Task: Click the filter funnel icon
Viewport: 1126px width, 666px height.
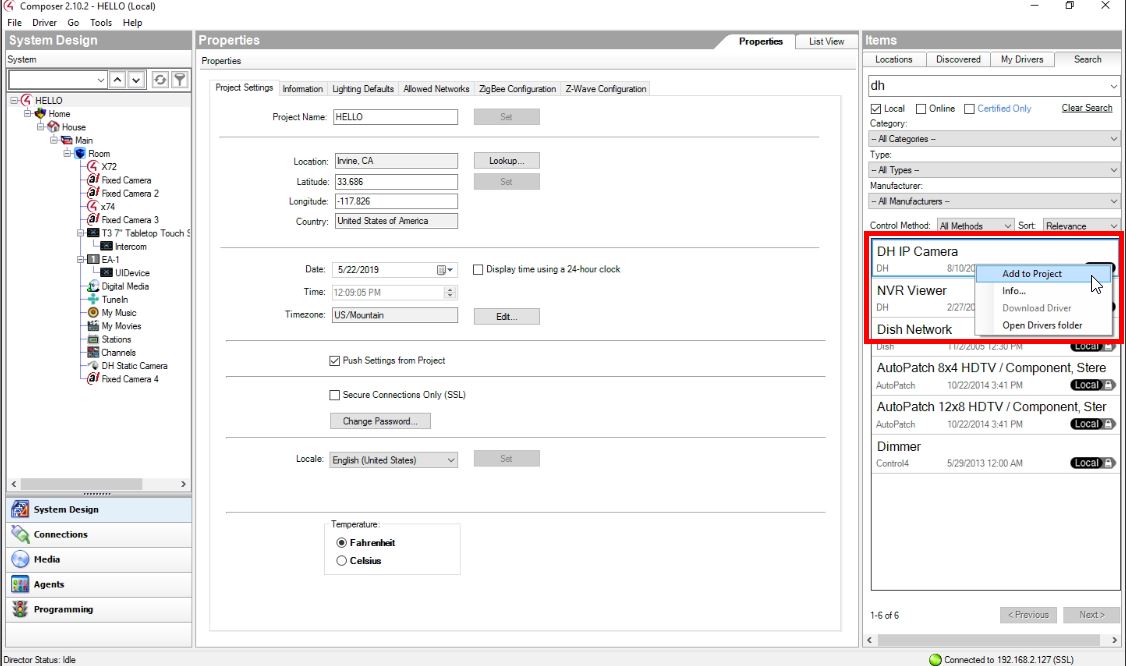Action: click(179, 80)
